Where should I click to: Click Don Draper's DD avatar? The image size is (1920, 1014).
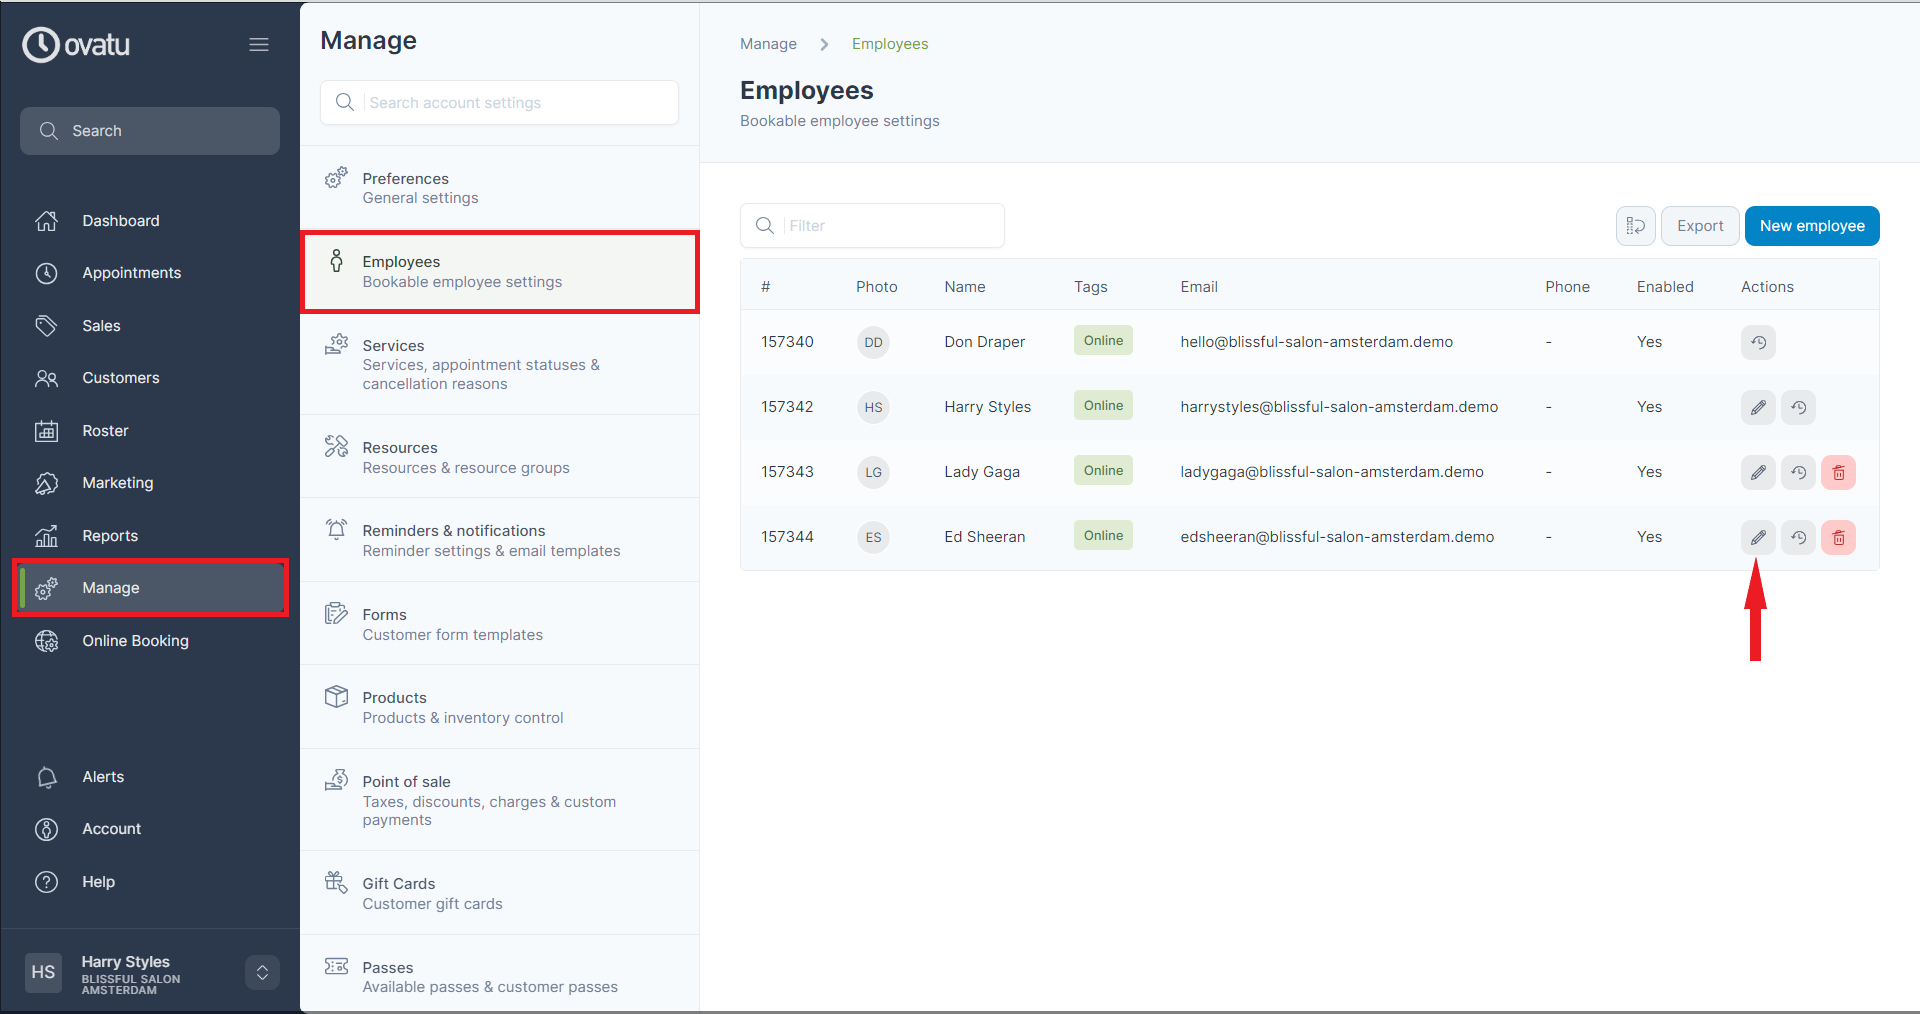pyautogui.click(x=873, y=342)
